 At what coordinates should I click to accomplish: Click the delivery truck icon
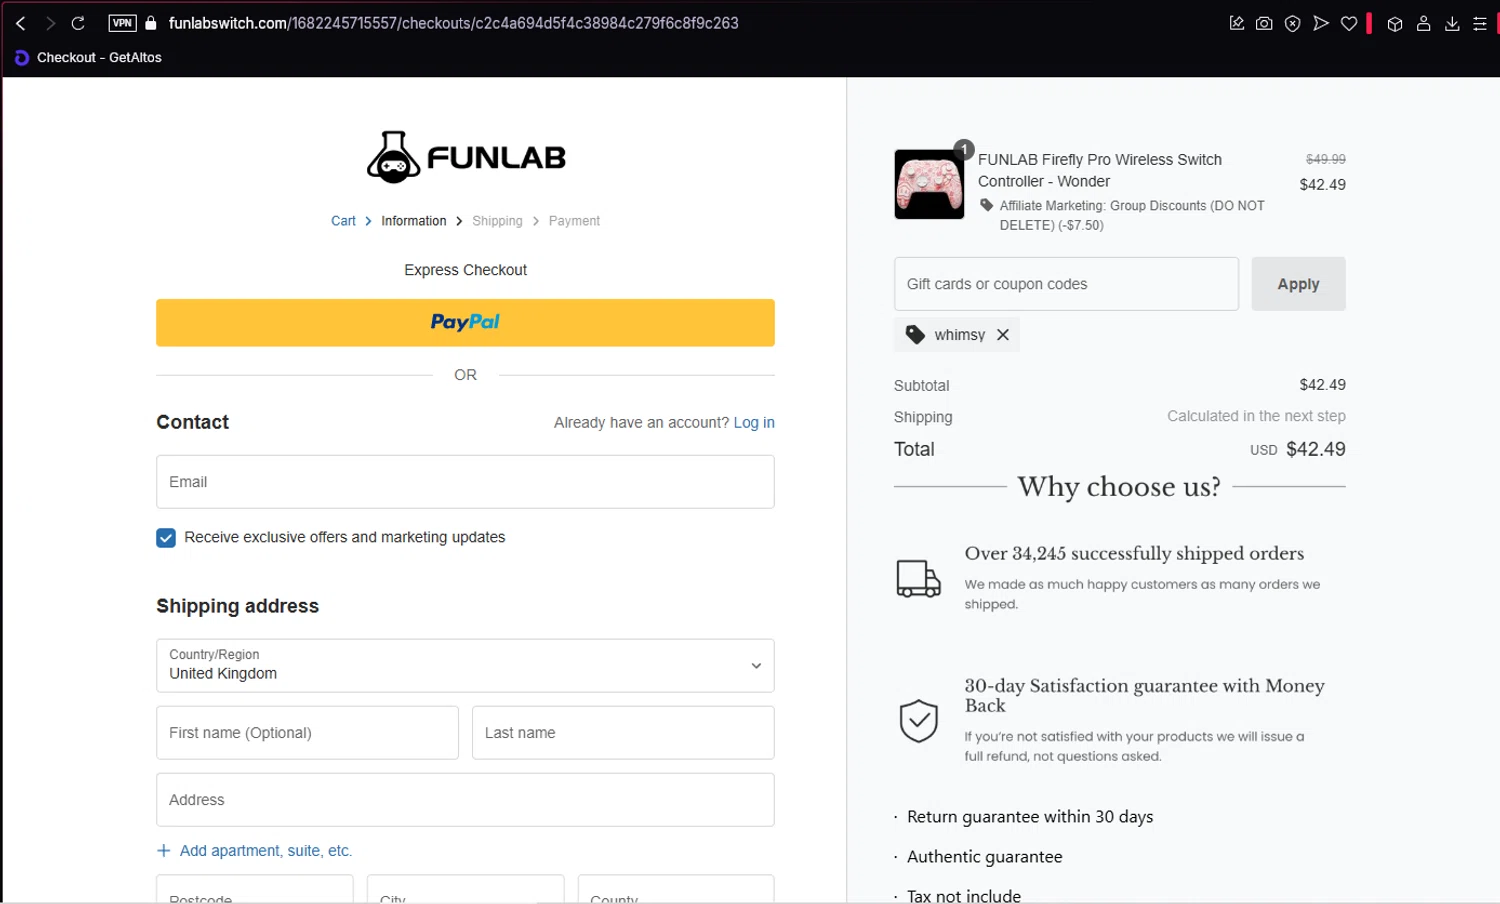click(918, 578)
